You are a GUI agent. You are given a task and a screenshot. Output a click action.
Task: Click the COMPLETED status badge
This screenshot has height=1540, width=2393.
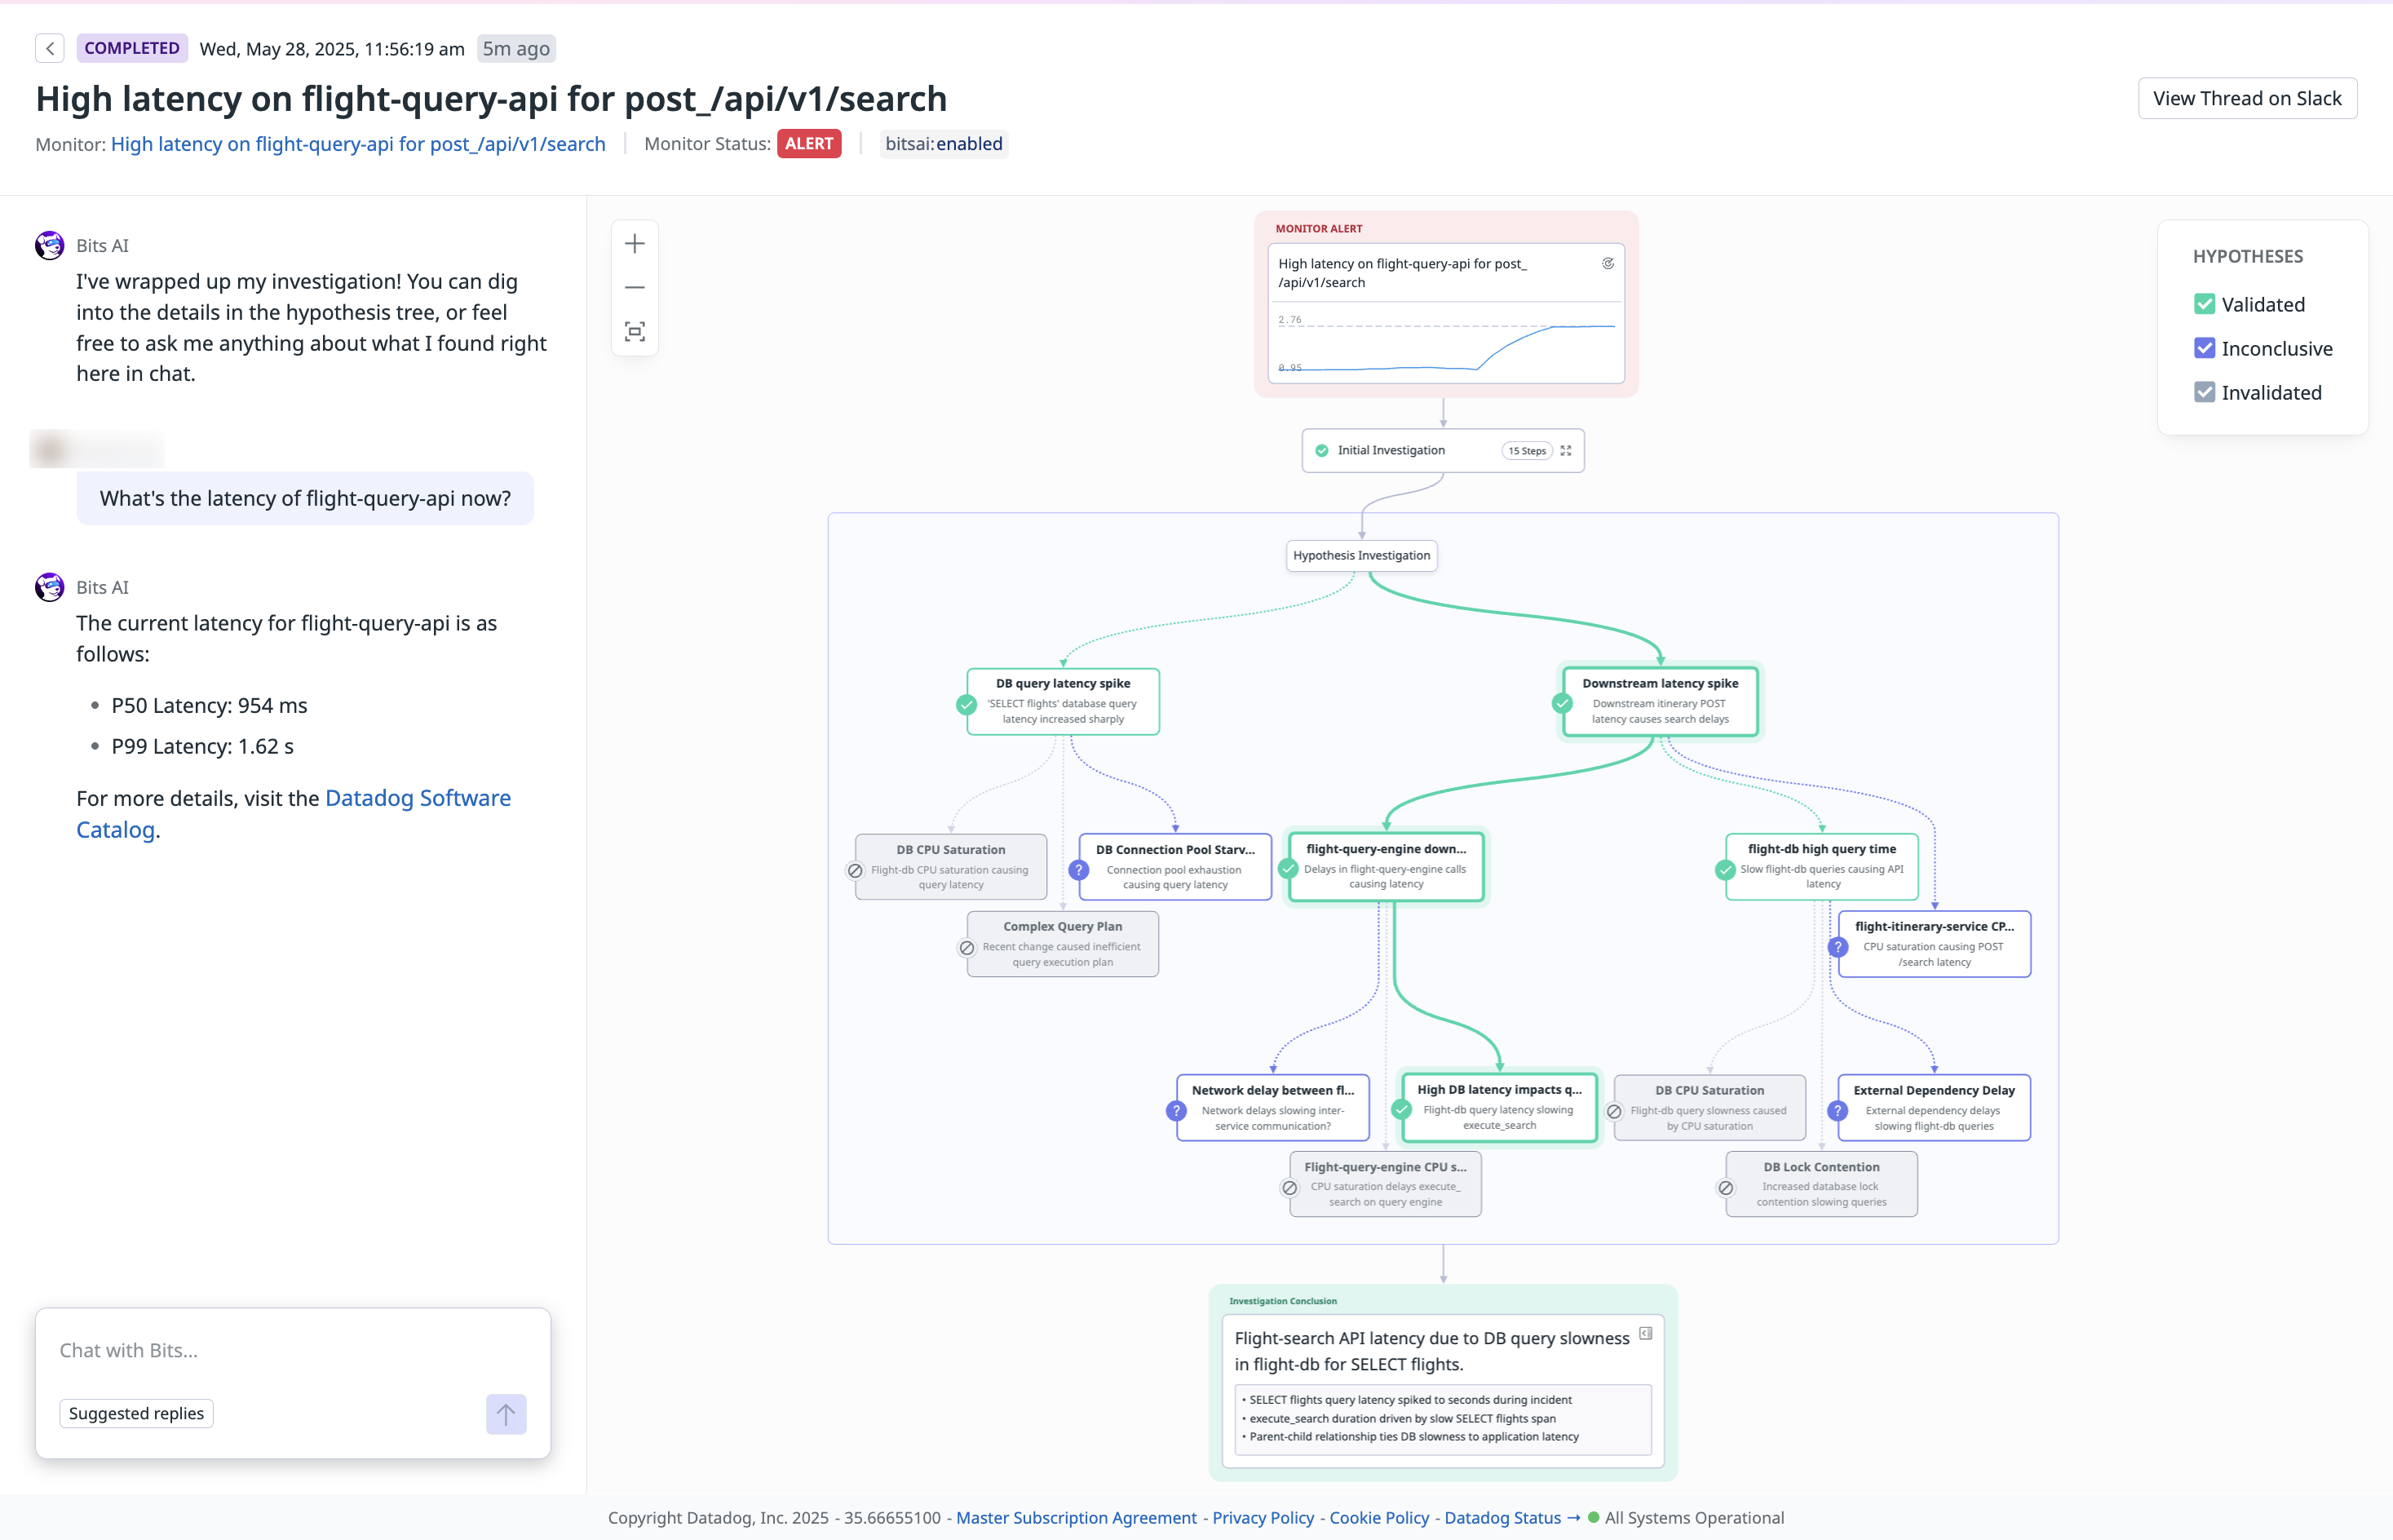pyautogui.click(x=132, y=48)
